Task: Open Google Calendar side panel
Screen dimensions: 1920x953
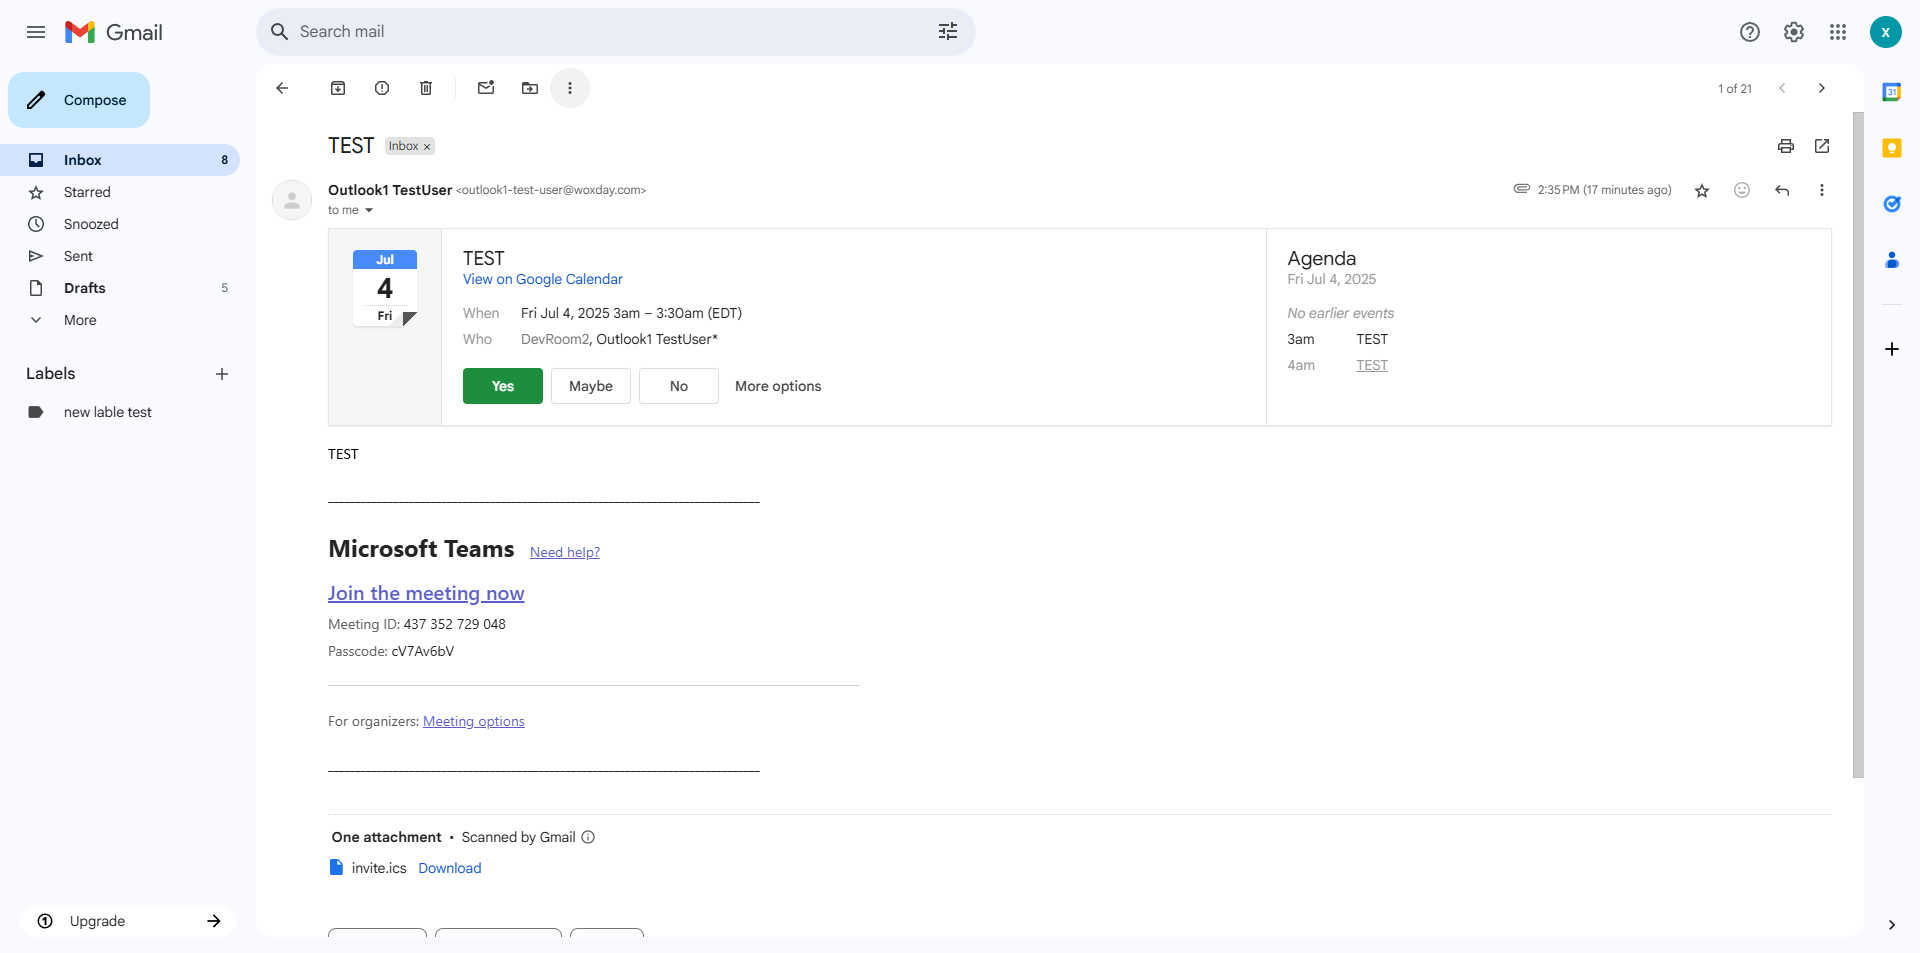Action: click(x=1891, y=92)
